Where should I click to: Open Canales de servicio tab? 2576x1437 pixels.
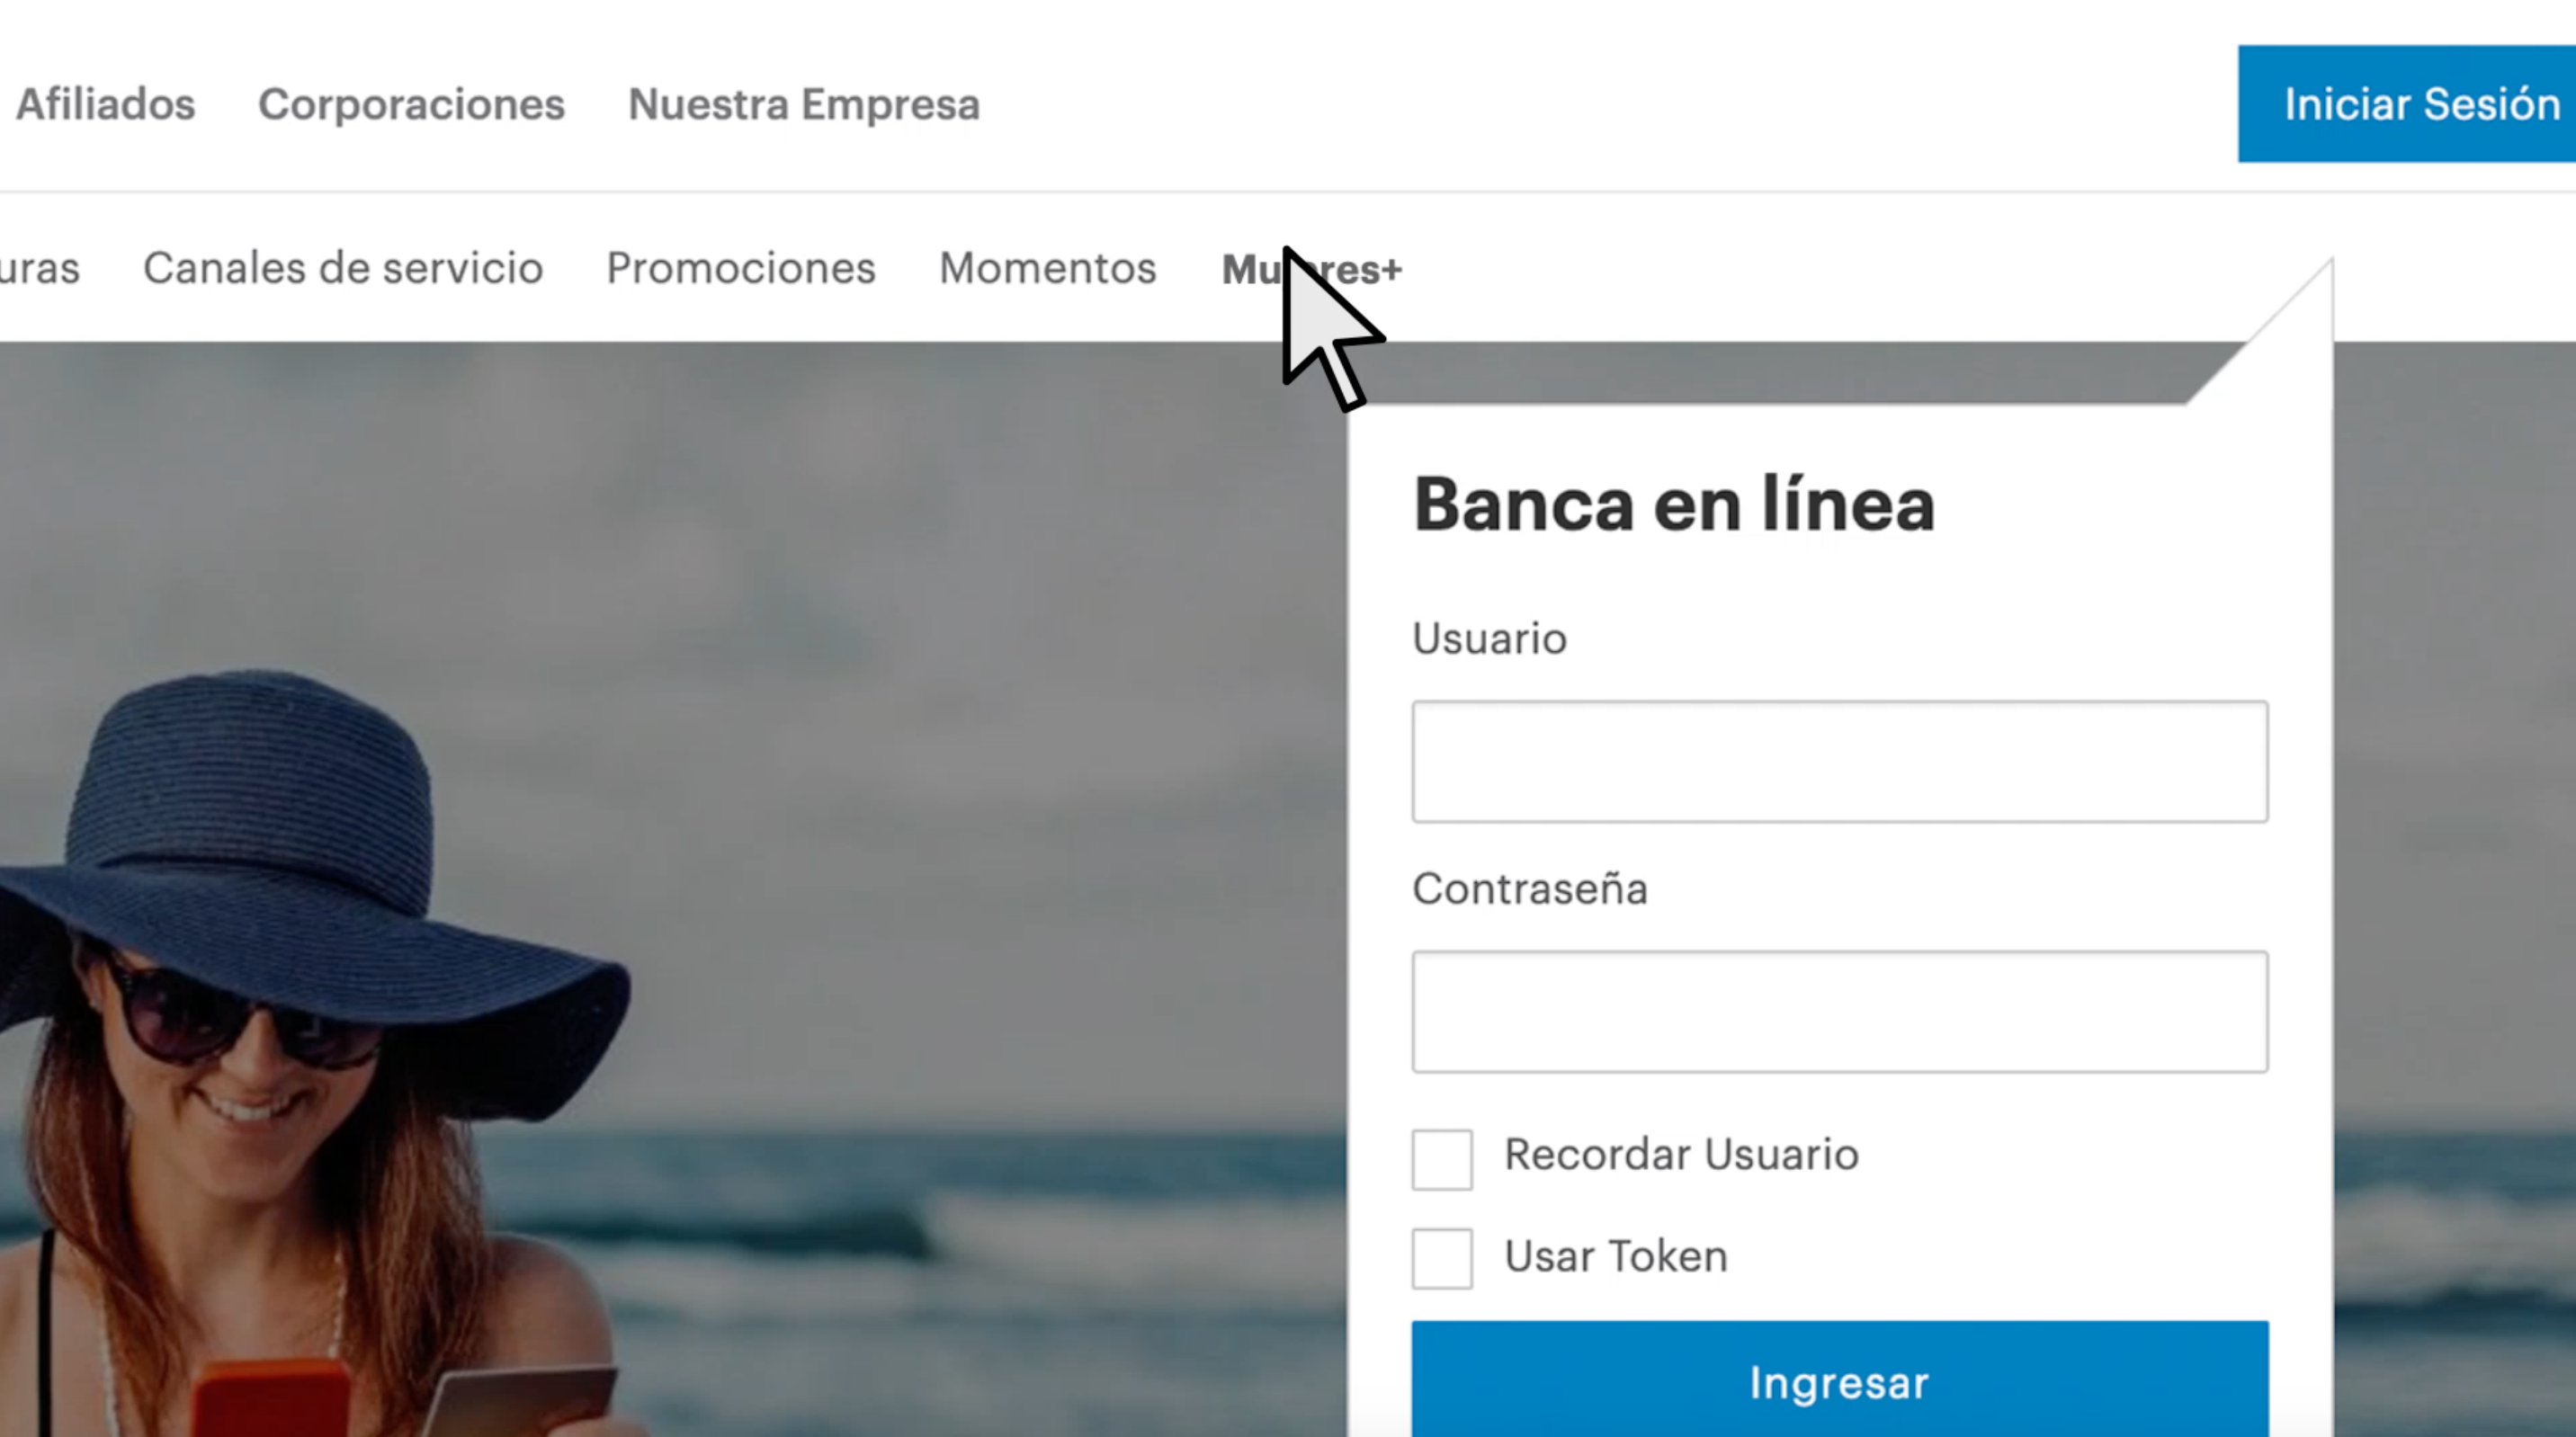pyautogui.click(x=343, y=268)
